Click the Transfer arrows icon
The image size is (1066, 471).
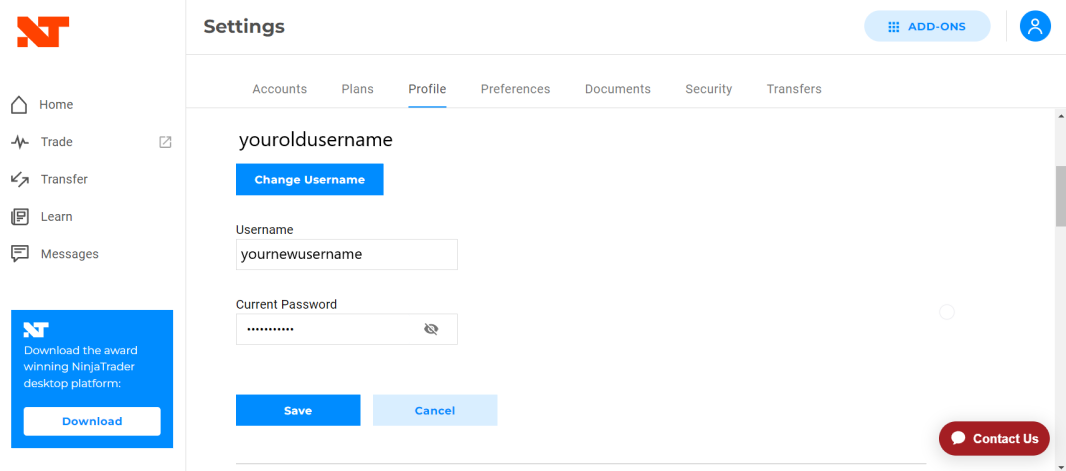19,180
